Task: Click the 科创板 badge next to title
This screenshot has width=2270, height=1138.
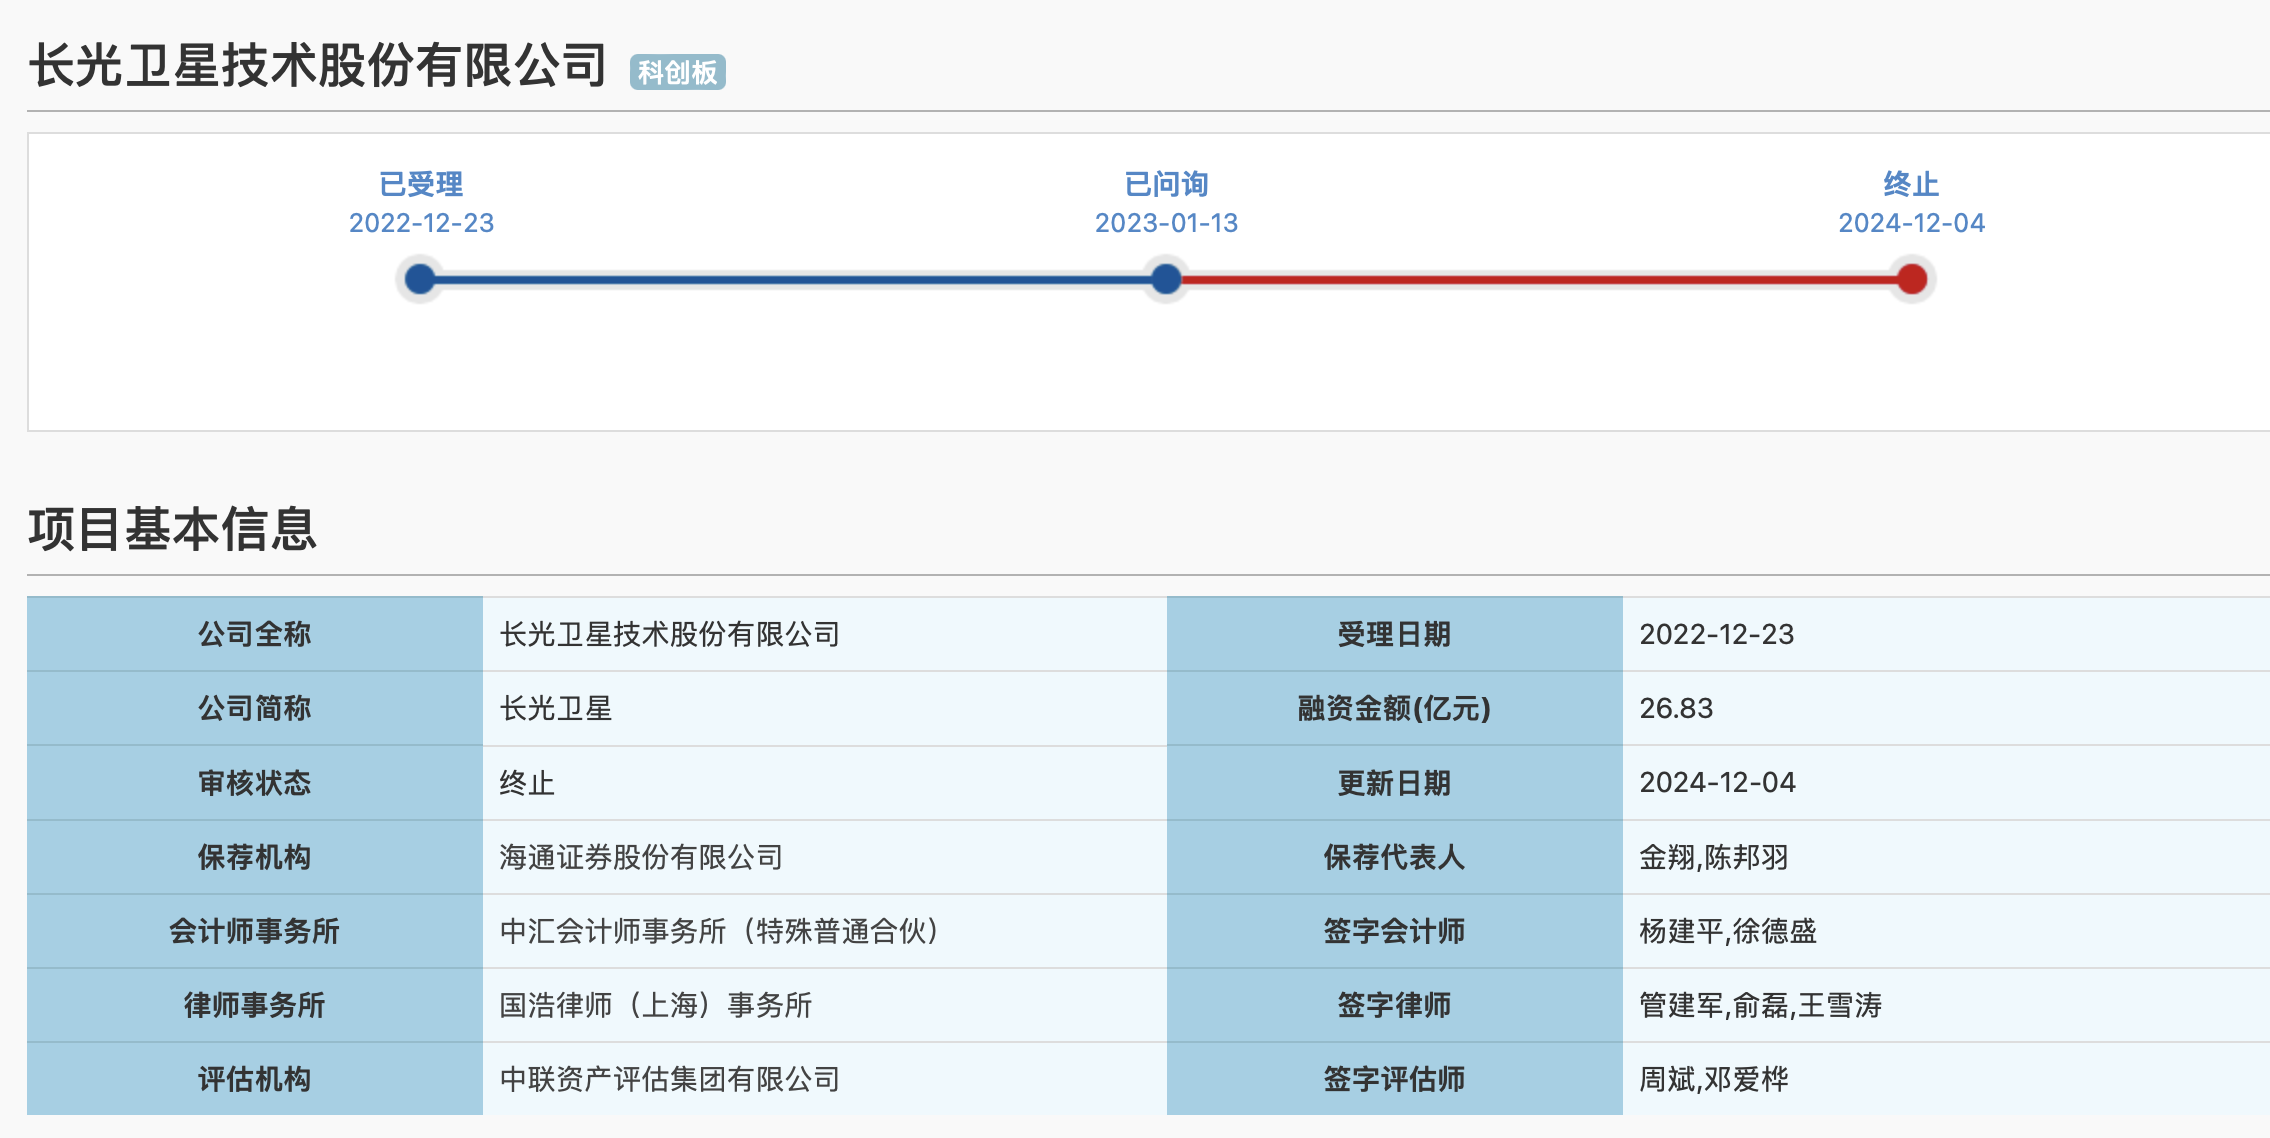Action: point(677,72)
